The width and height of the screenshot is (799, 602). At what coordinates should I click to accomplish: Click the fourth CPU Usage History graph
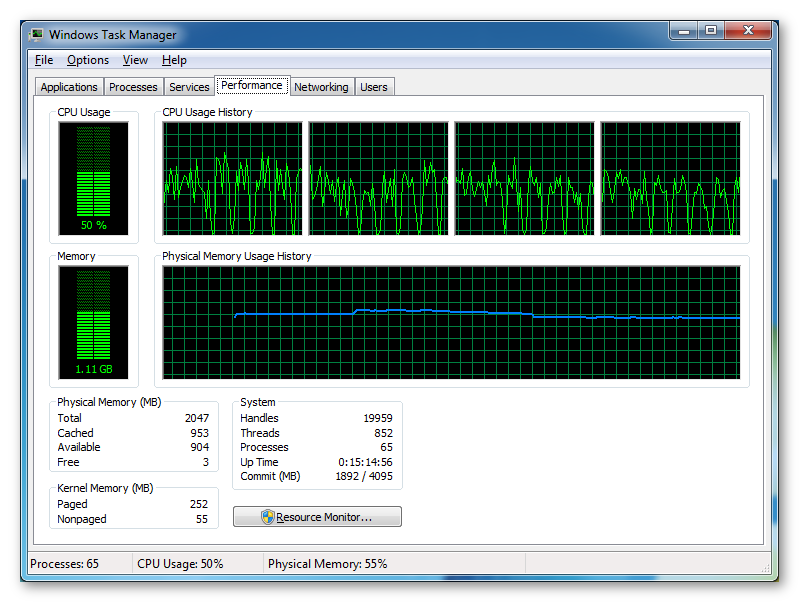point(670,178)
